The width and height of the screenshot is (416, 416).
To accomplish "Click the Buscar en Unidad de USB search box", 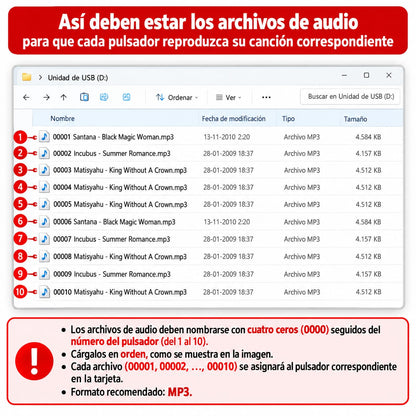I will 350,97.
